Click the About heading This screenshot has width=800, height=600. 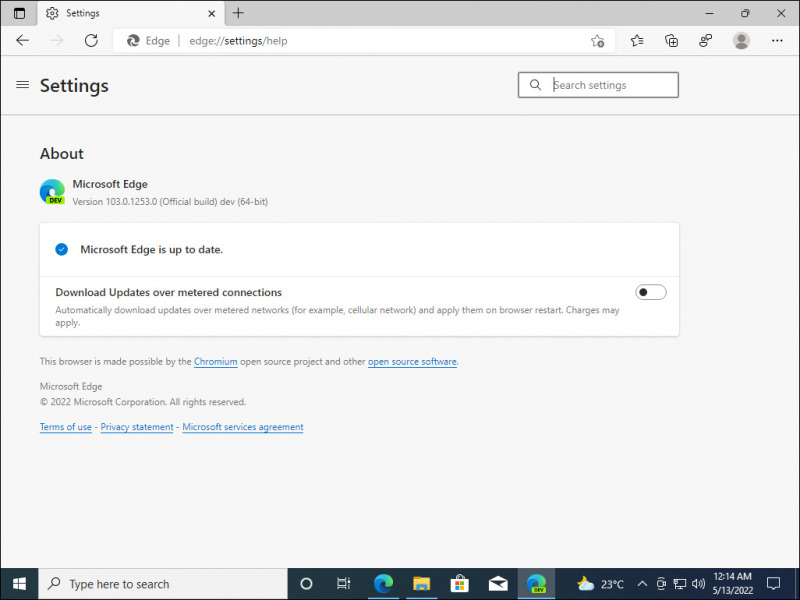tap(62, 154)
